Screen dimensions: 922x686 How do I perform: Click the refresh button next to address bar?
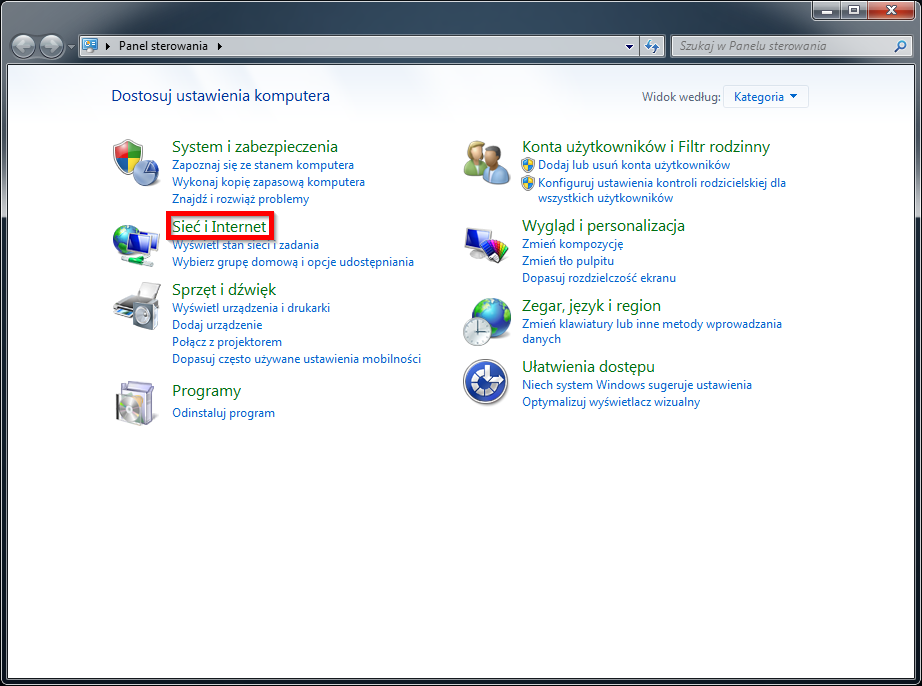click(x=651, y=45)
